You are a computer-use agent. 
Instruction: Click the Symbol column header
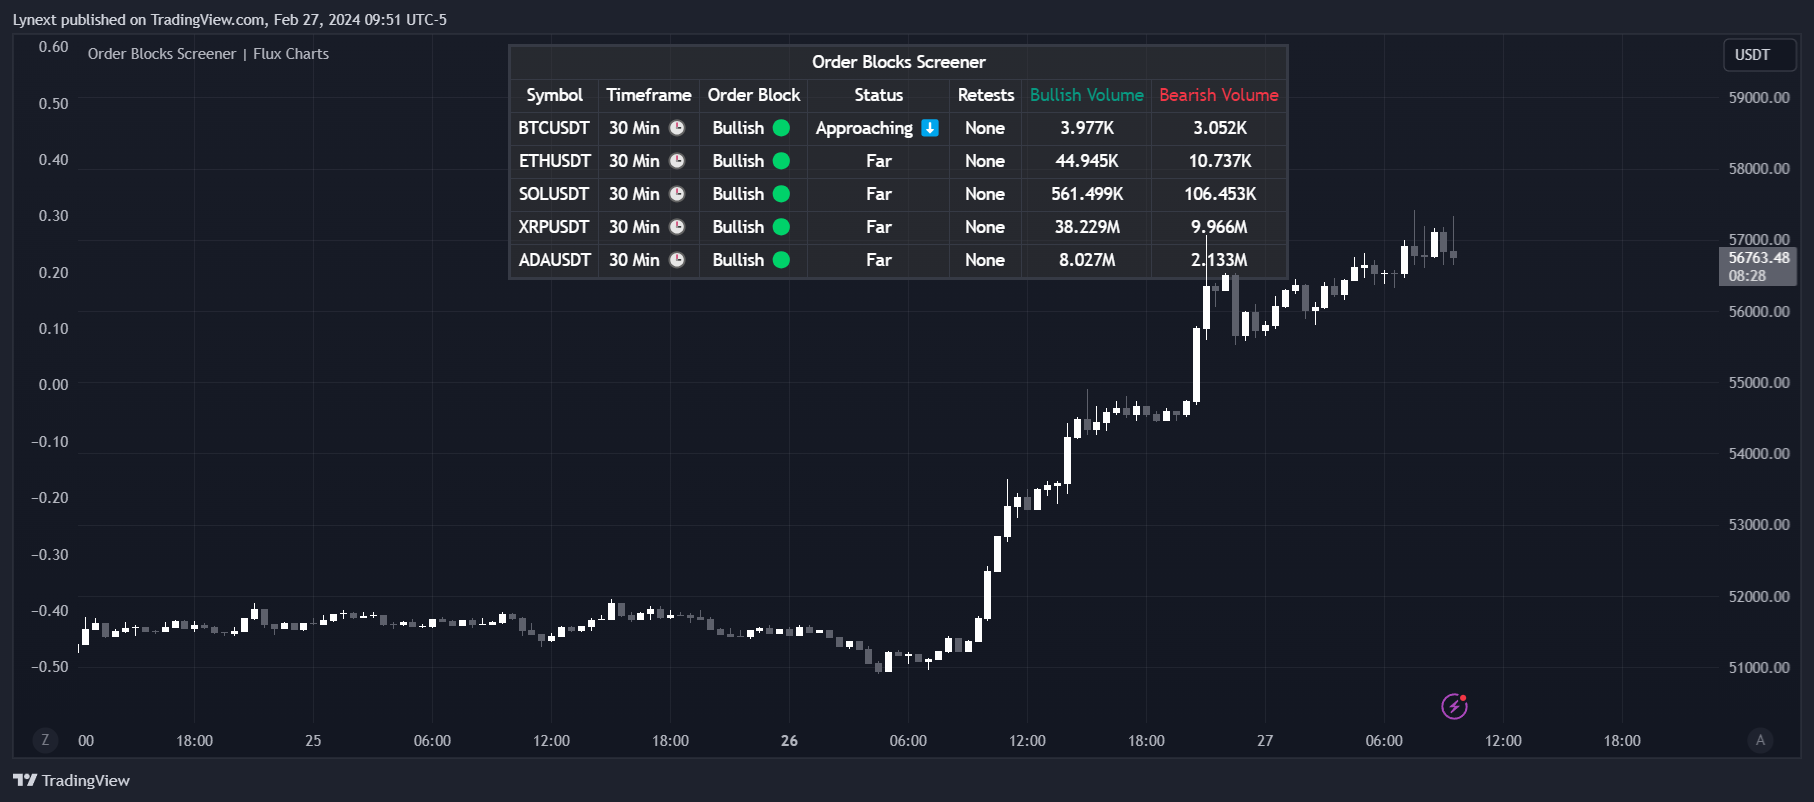554,95
